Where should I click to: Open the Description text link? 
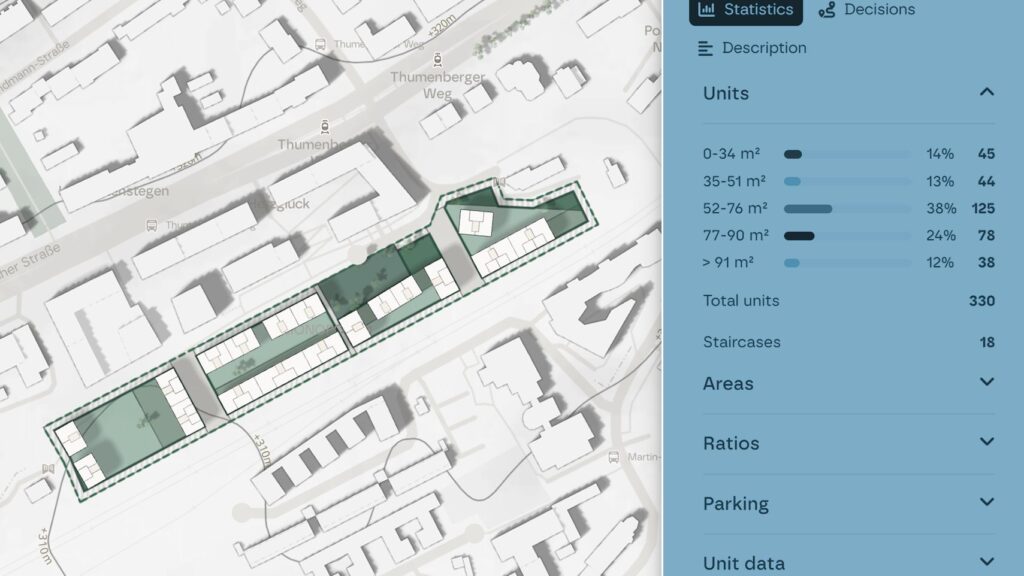pyautogui.click(x=764, y=48)
